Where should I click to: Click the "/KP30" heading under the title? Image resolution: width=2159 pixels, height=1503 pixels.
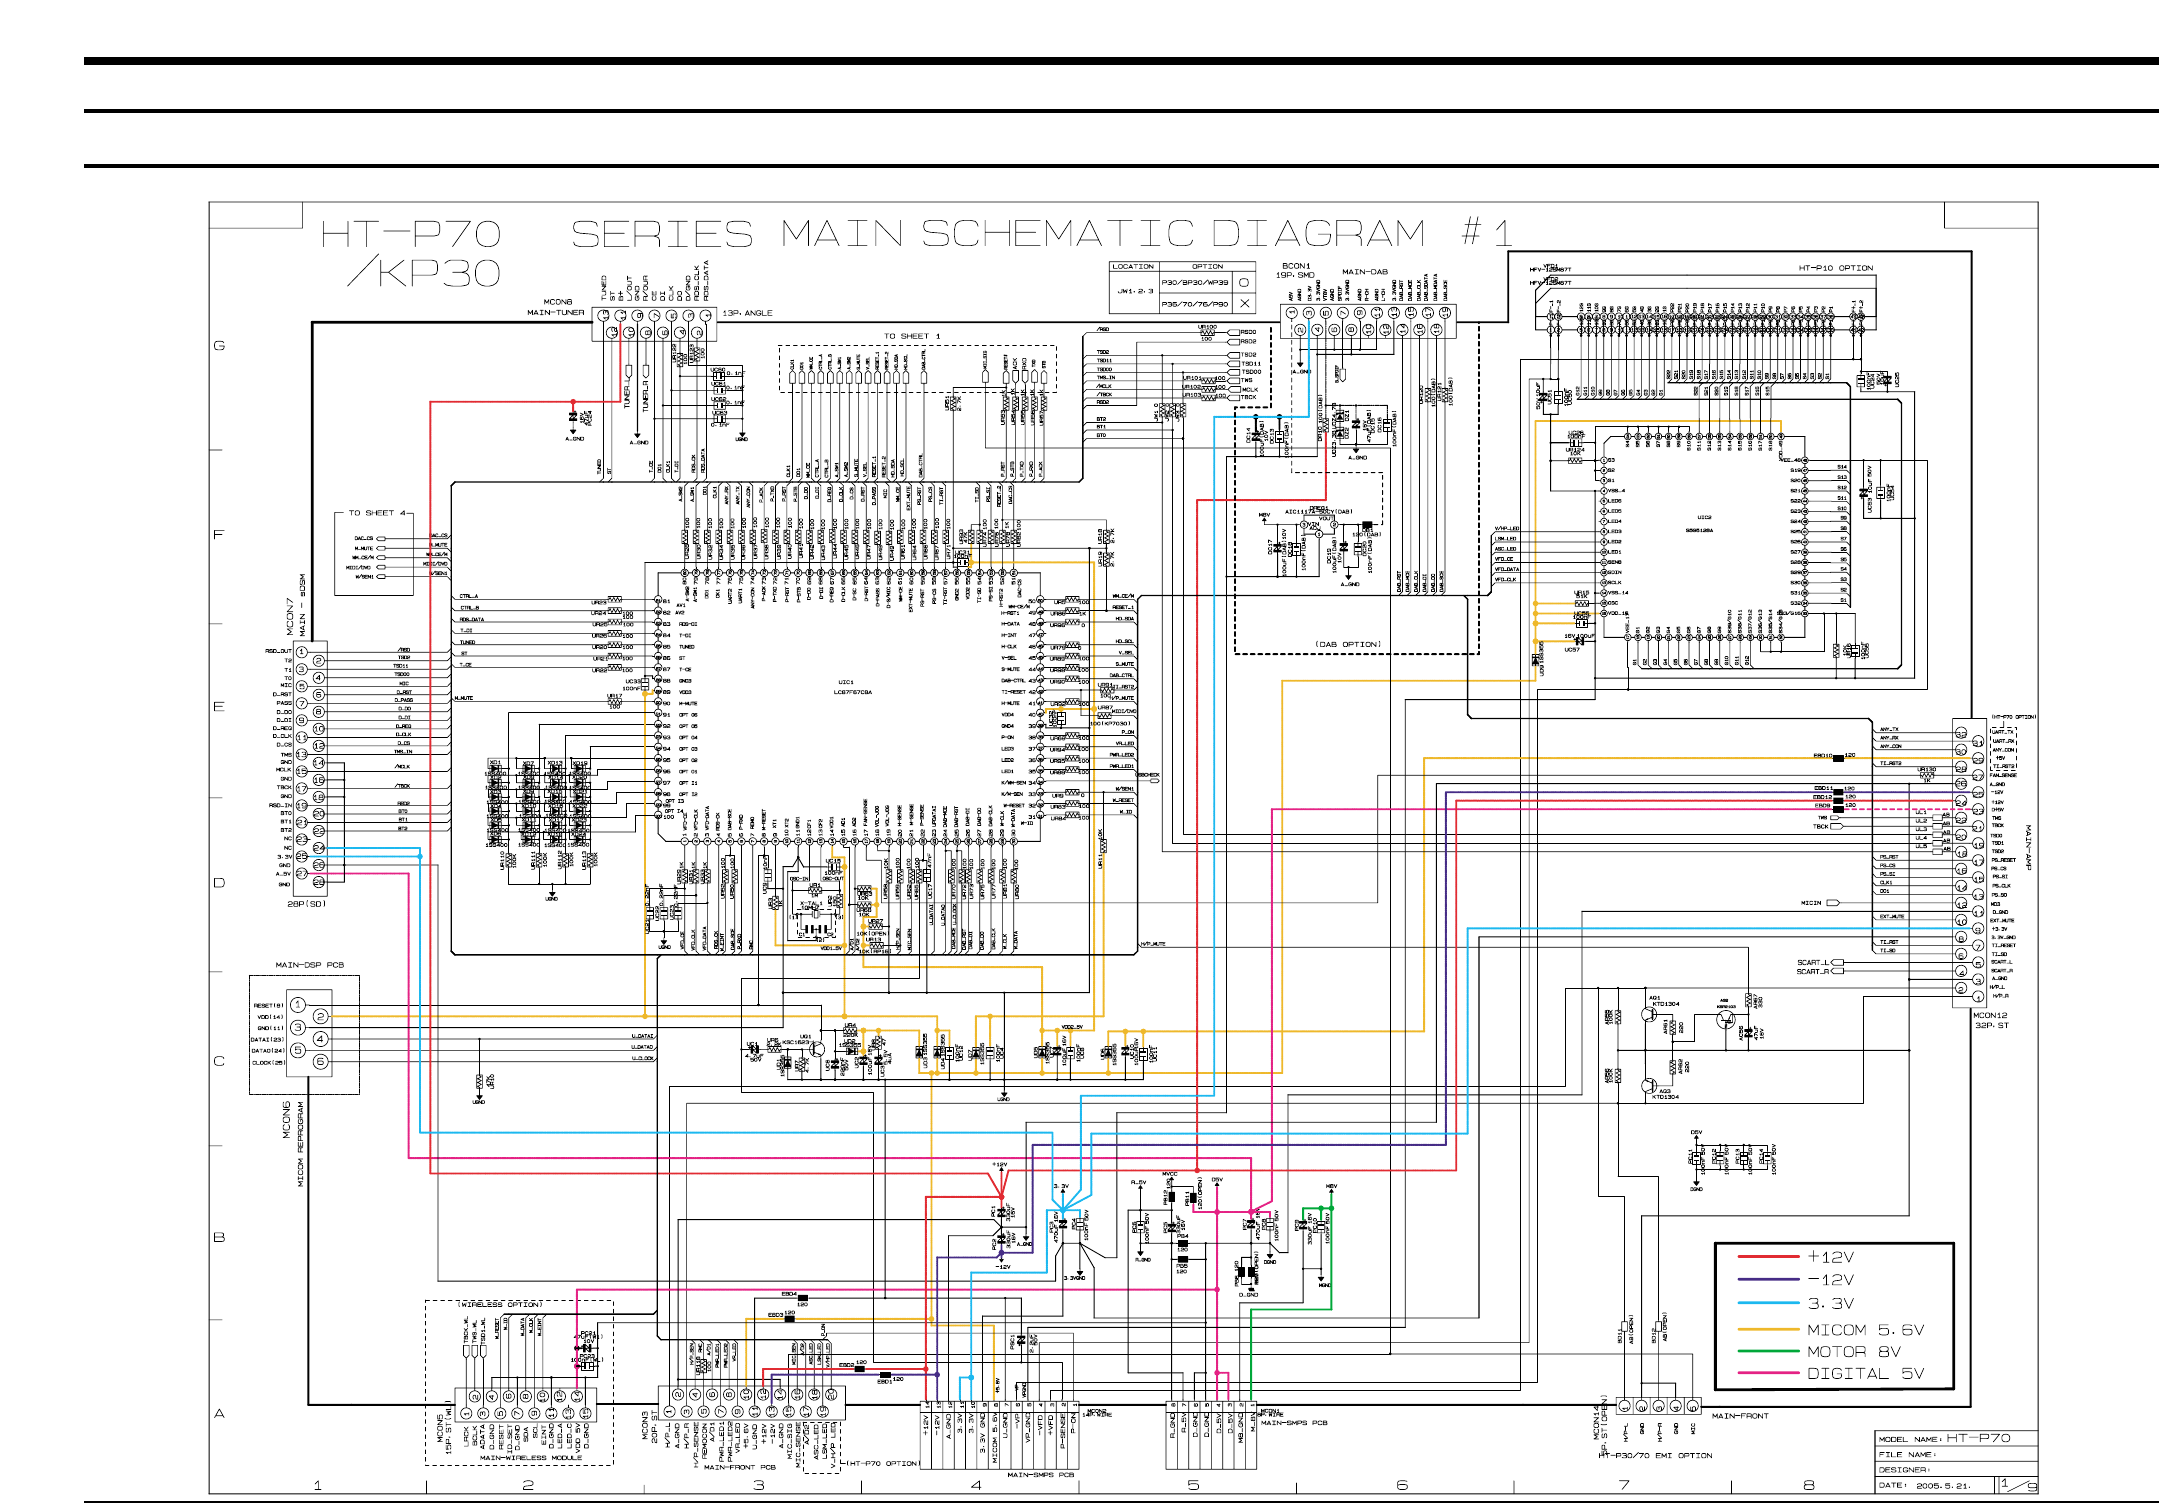point(424,273)
